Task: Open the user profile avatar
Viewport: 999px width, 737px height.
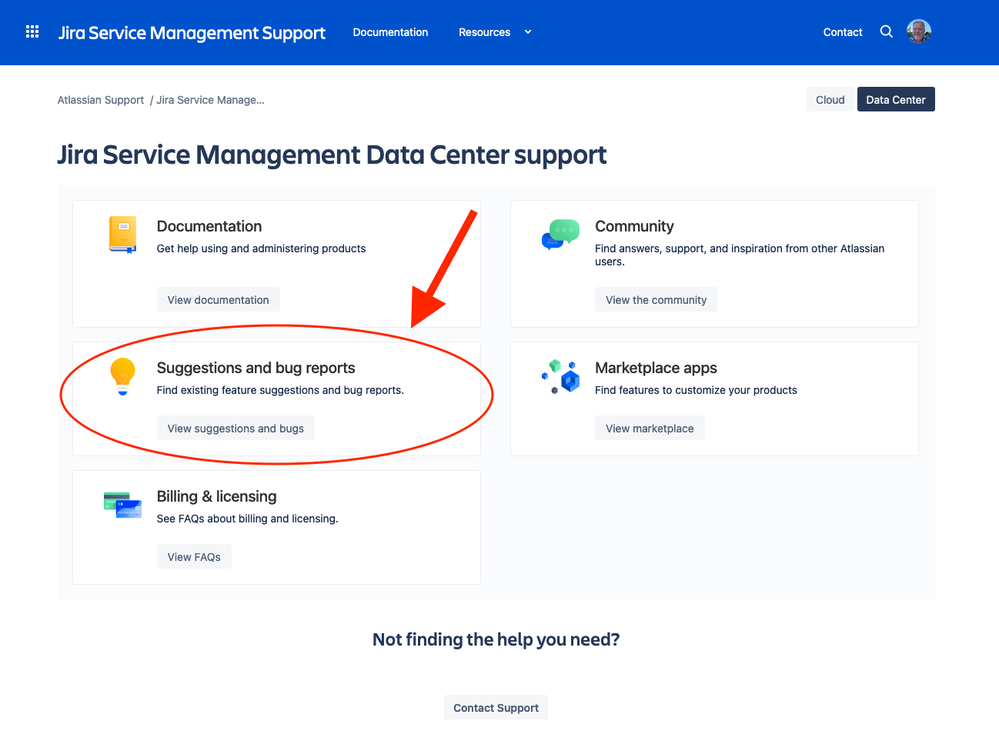Action: [919, 32]
